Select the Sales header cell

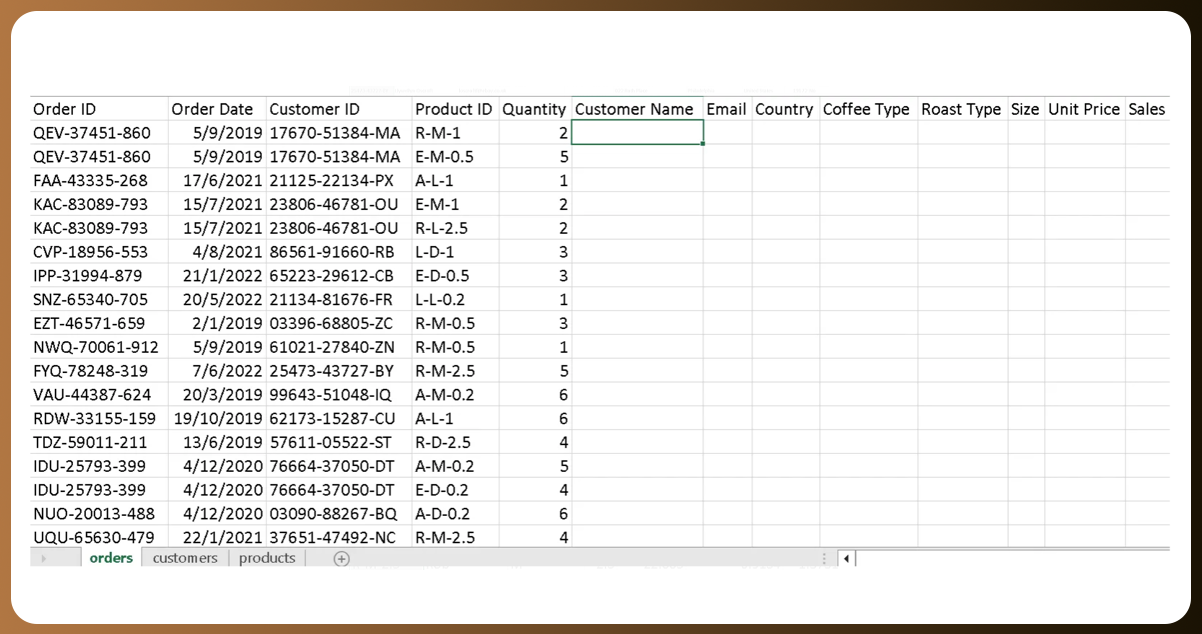pos(1147,109)
